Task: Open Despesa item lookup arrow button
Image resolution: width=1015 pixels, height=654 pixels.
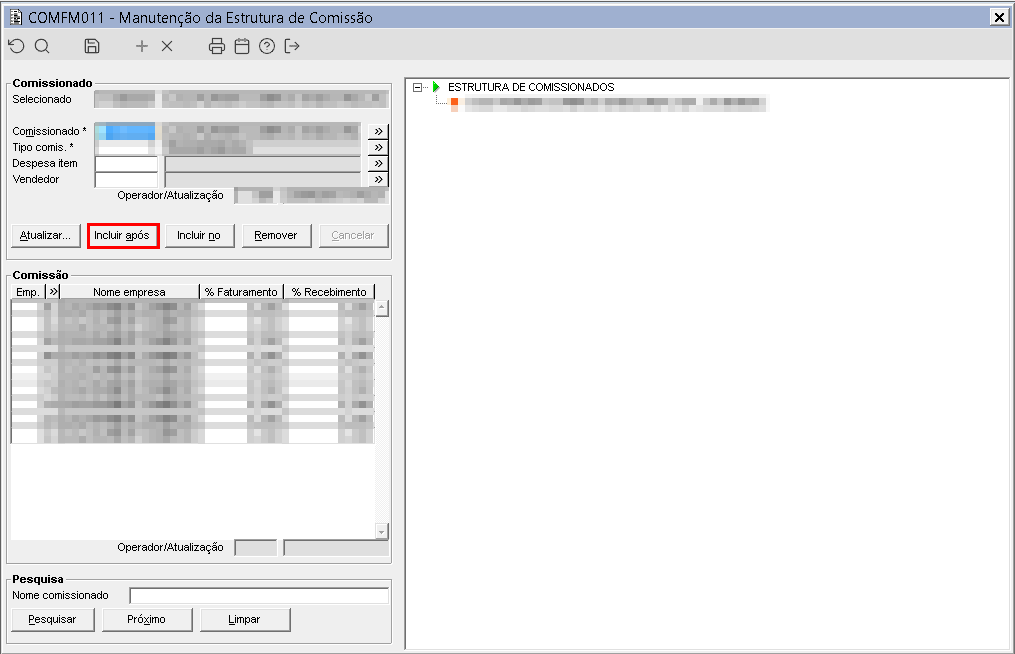Action: 378,163
